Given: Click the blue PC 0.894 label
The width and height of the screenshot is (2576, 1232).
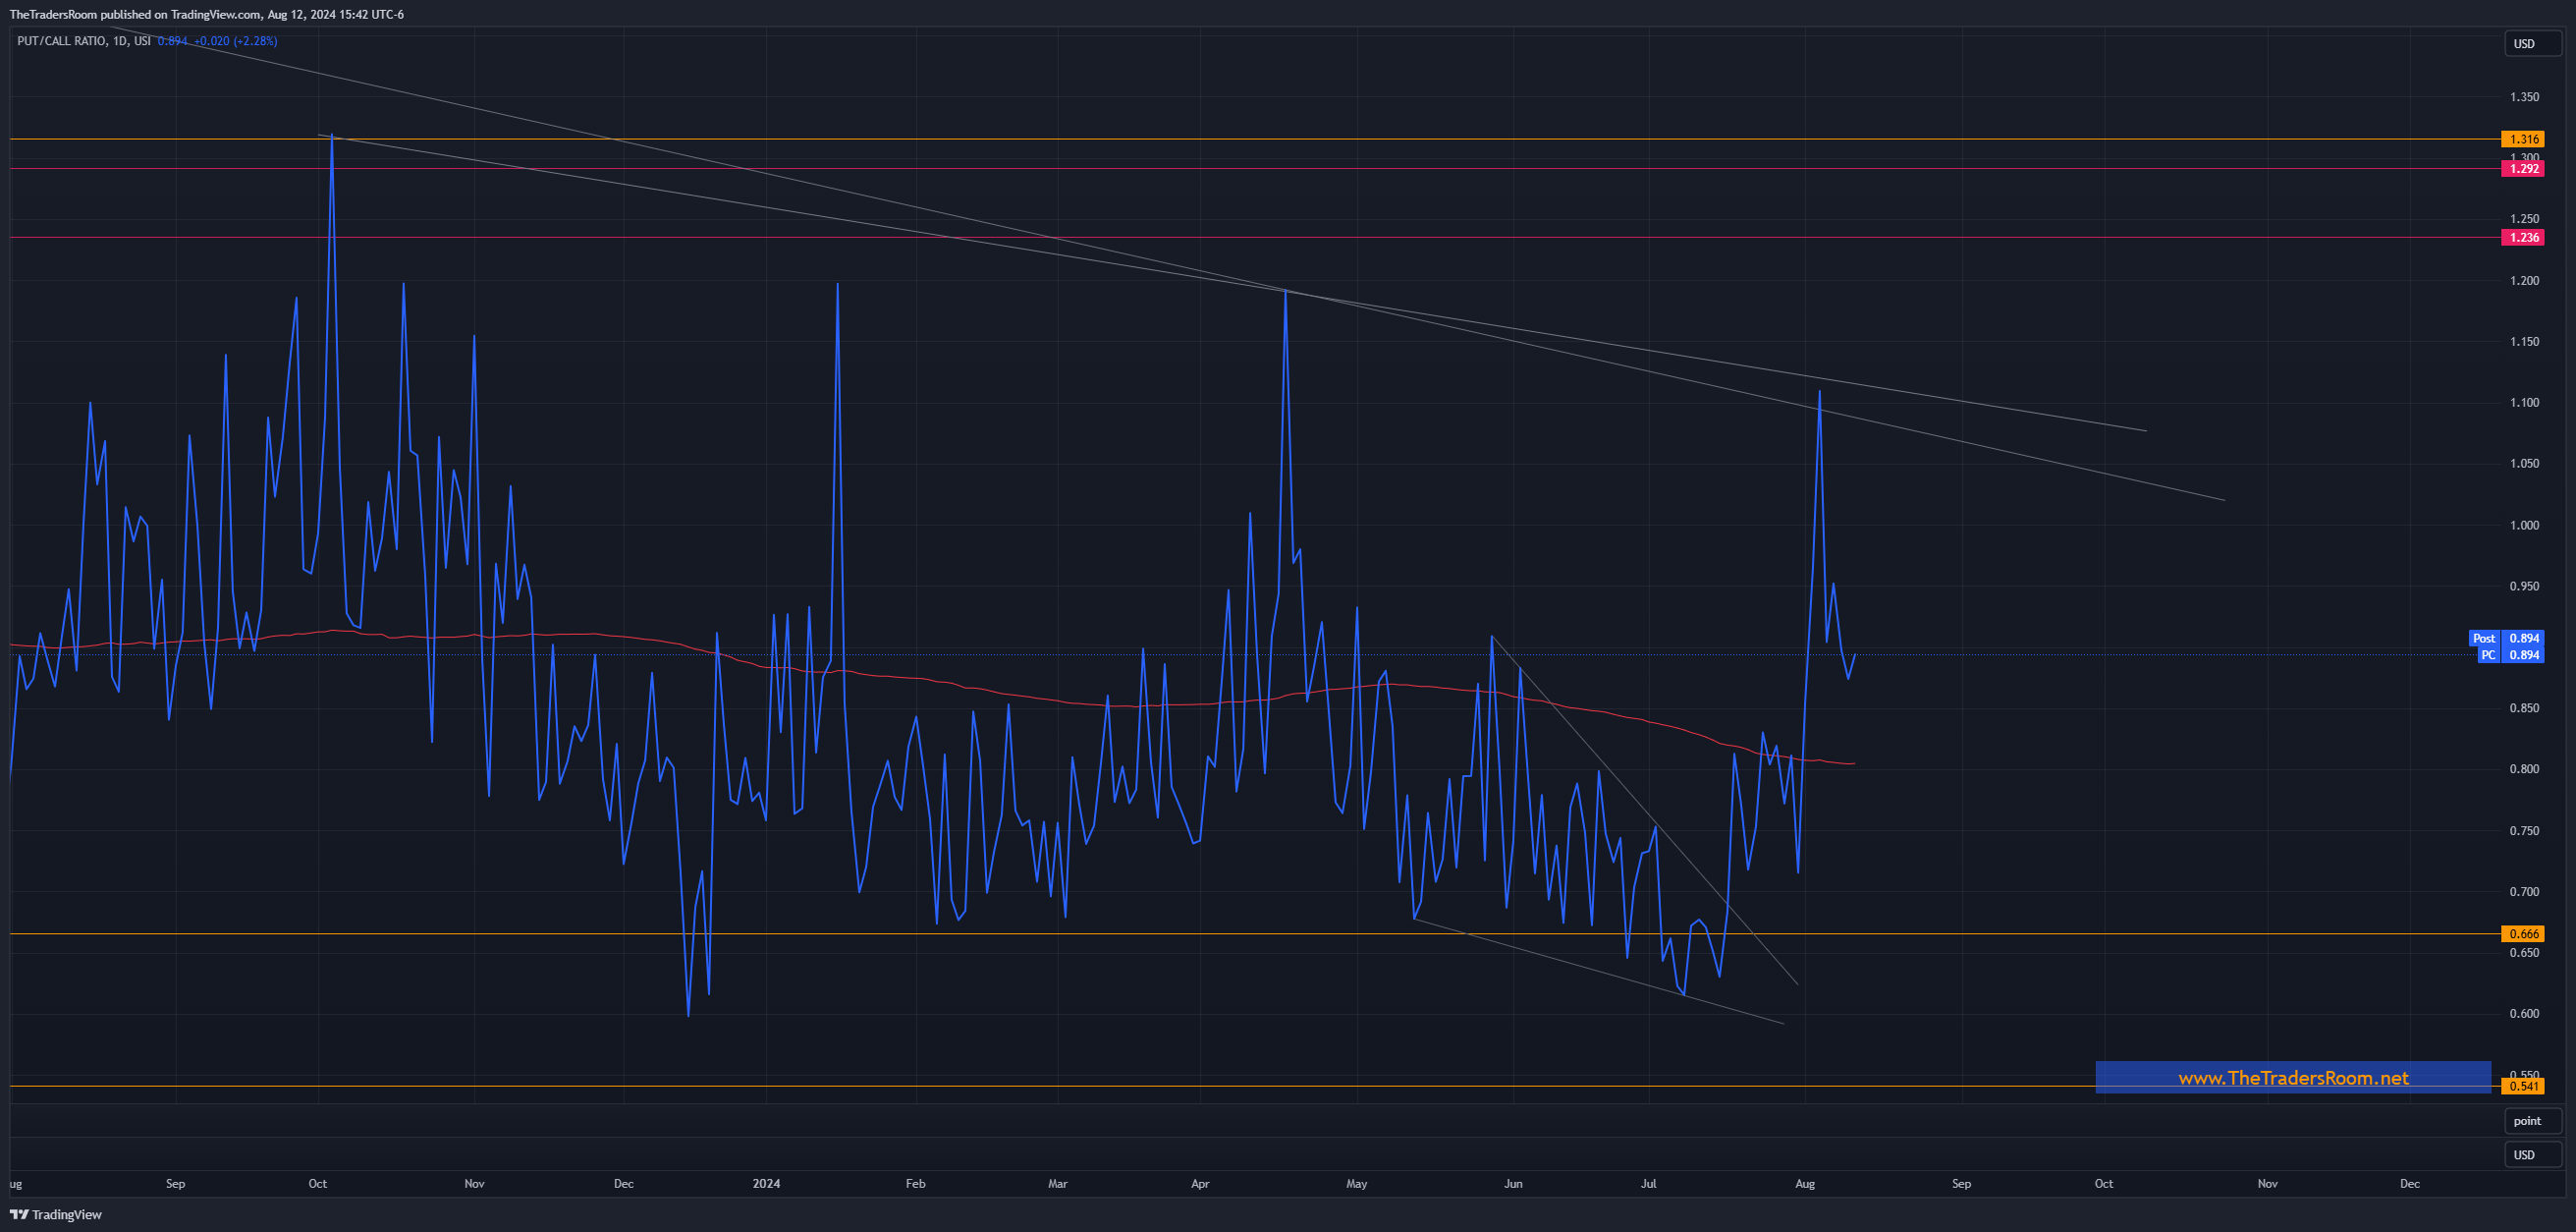Looking at the screenshot, I should coord(2509,655).
